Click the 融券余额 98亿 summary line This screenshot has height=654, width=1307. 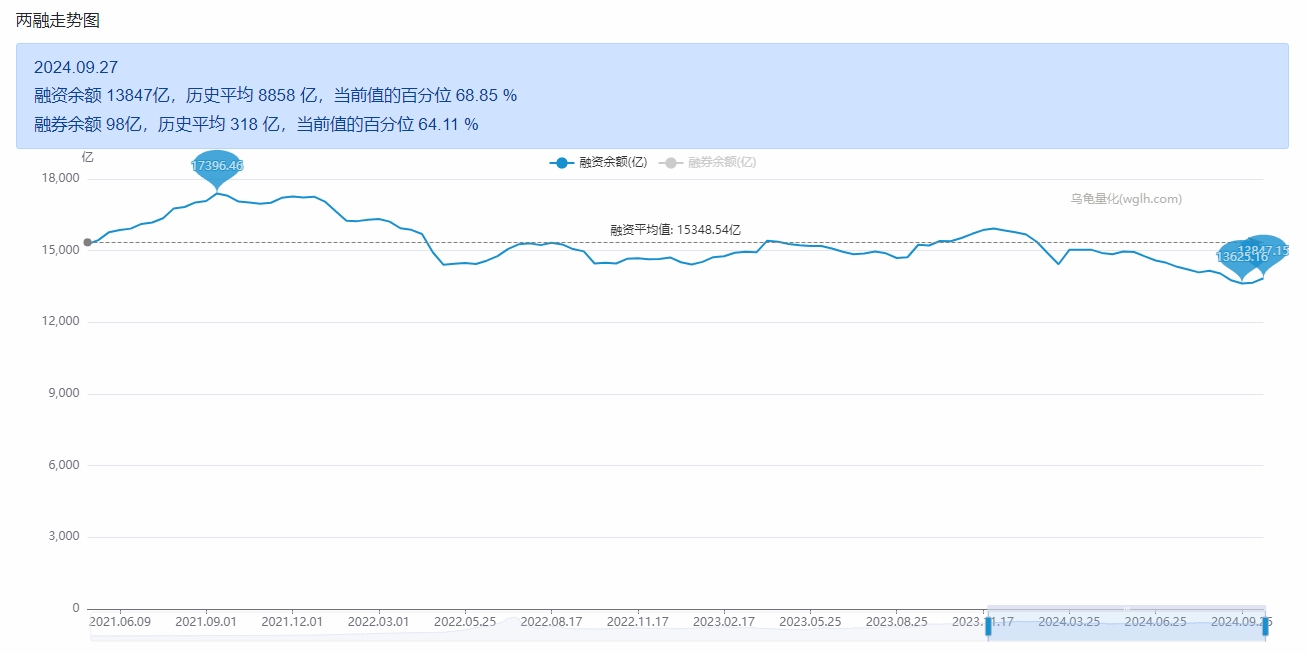tap(256, 124)
